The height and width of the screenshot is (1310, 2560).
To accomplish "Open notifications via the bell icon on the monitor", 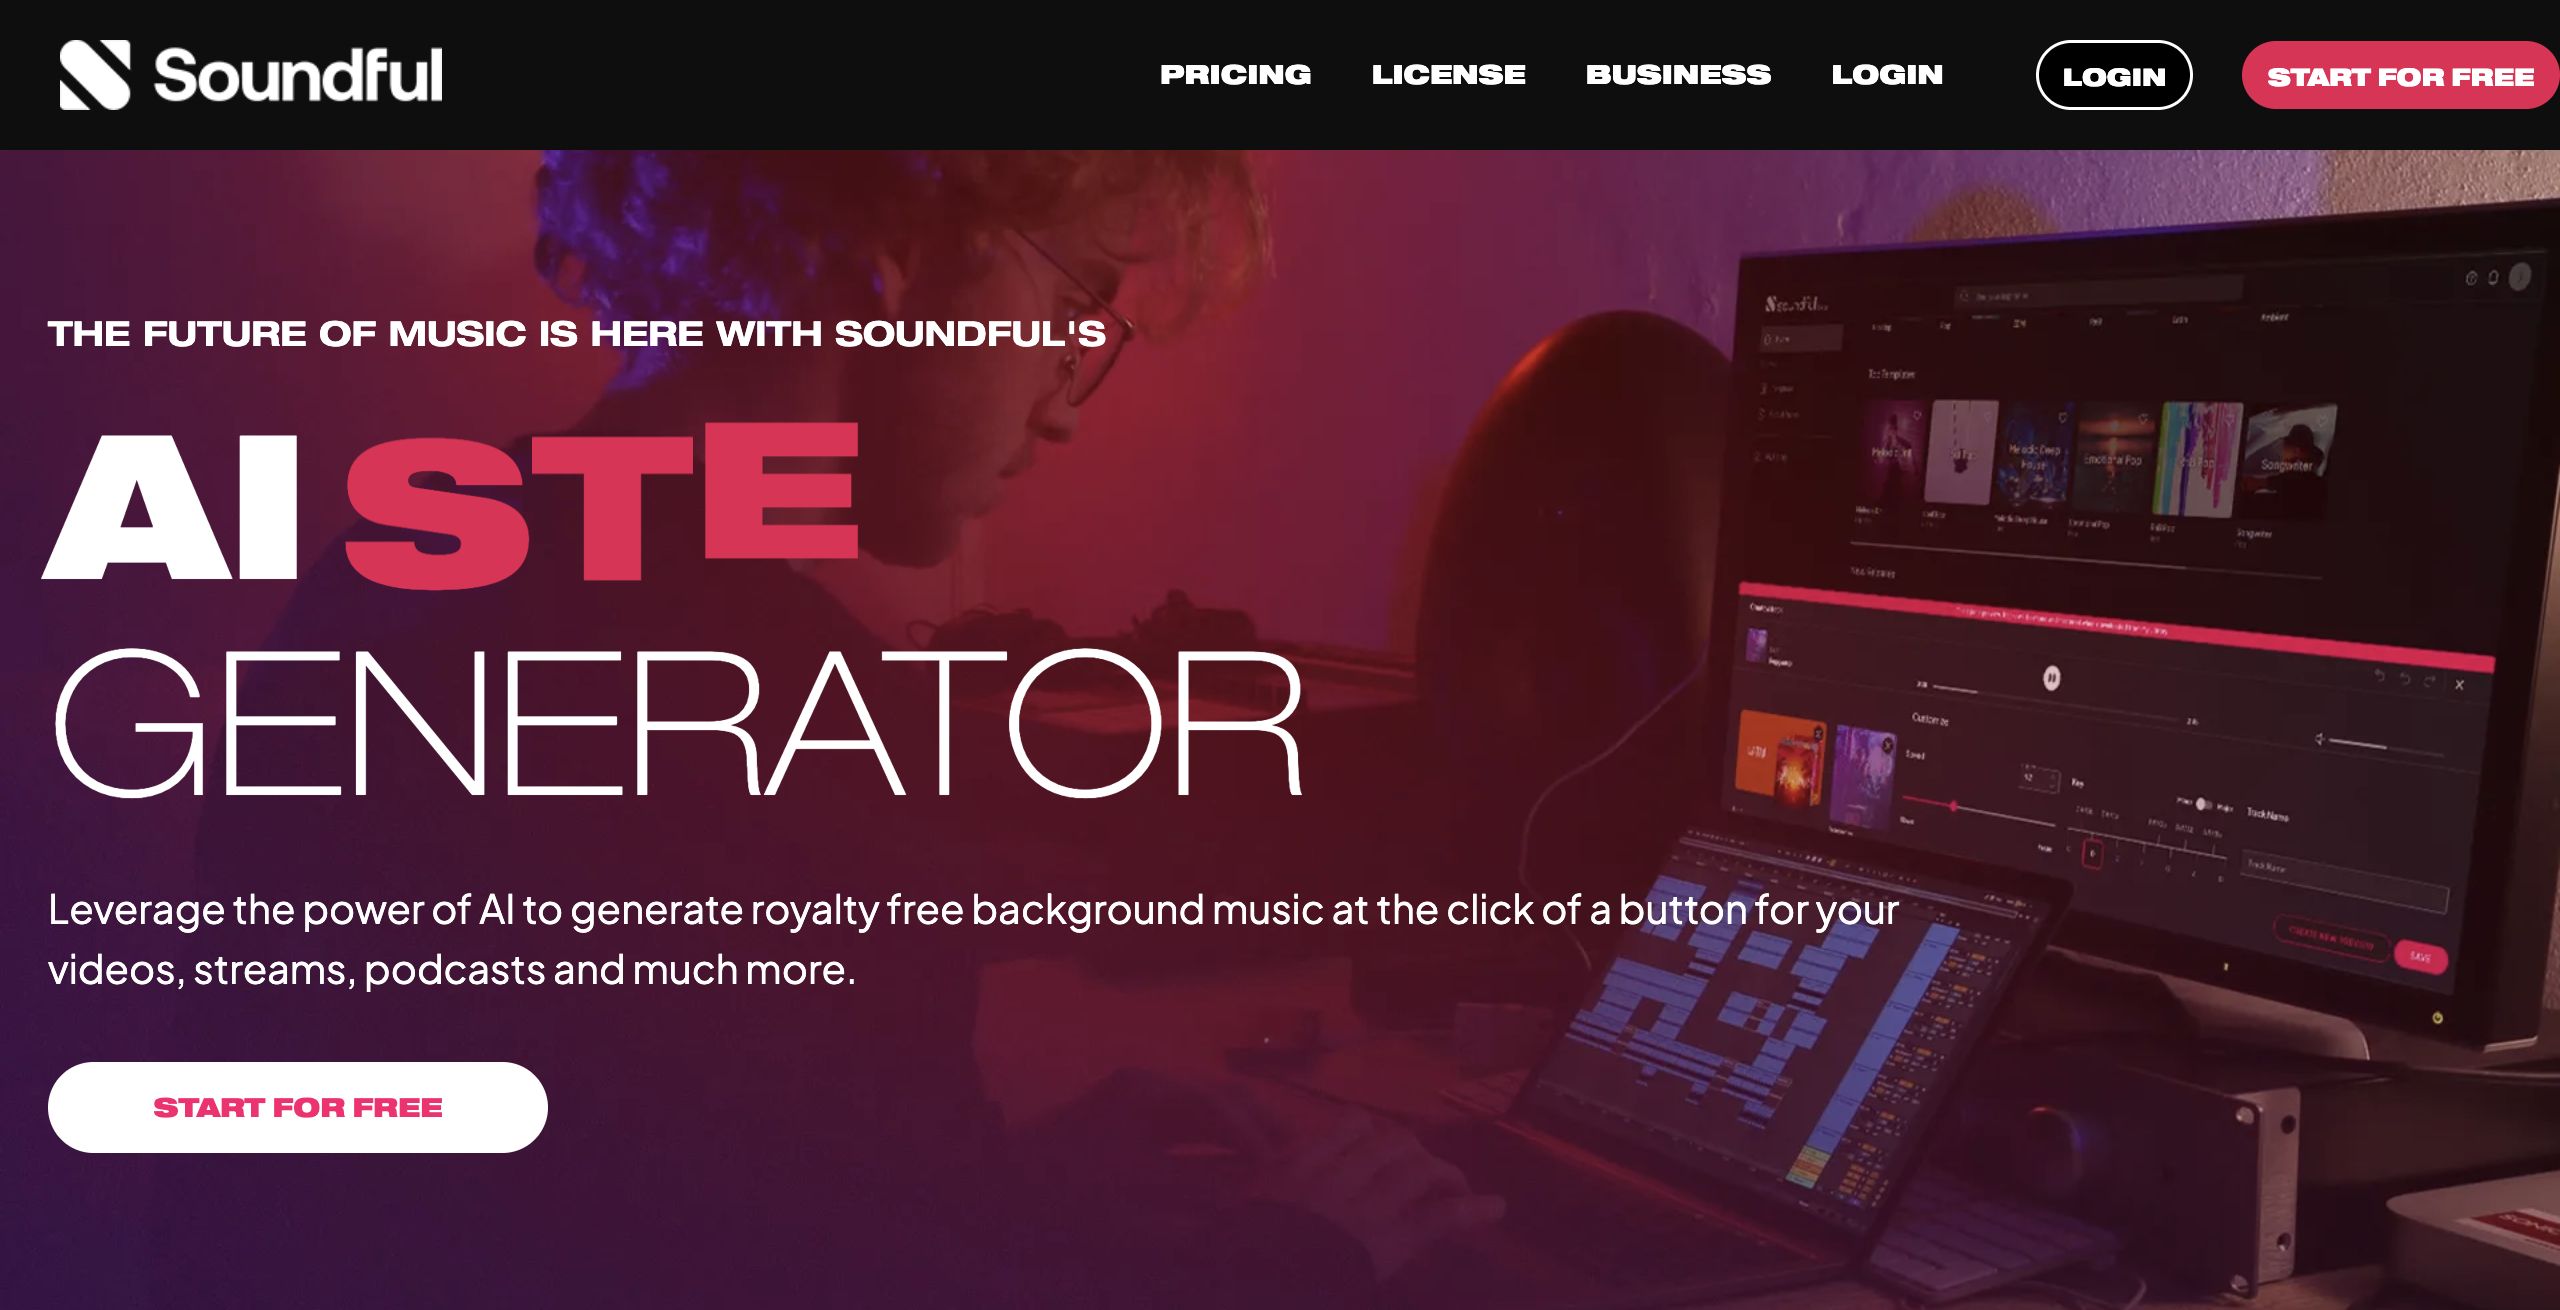I will [2493, 277].
